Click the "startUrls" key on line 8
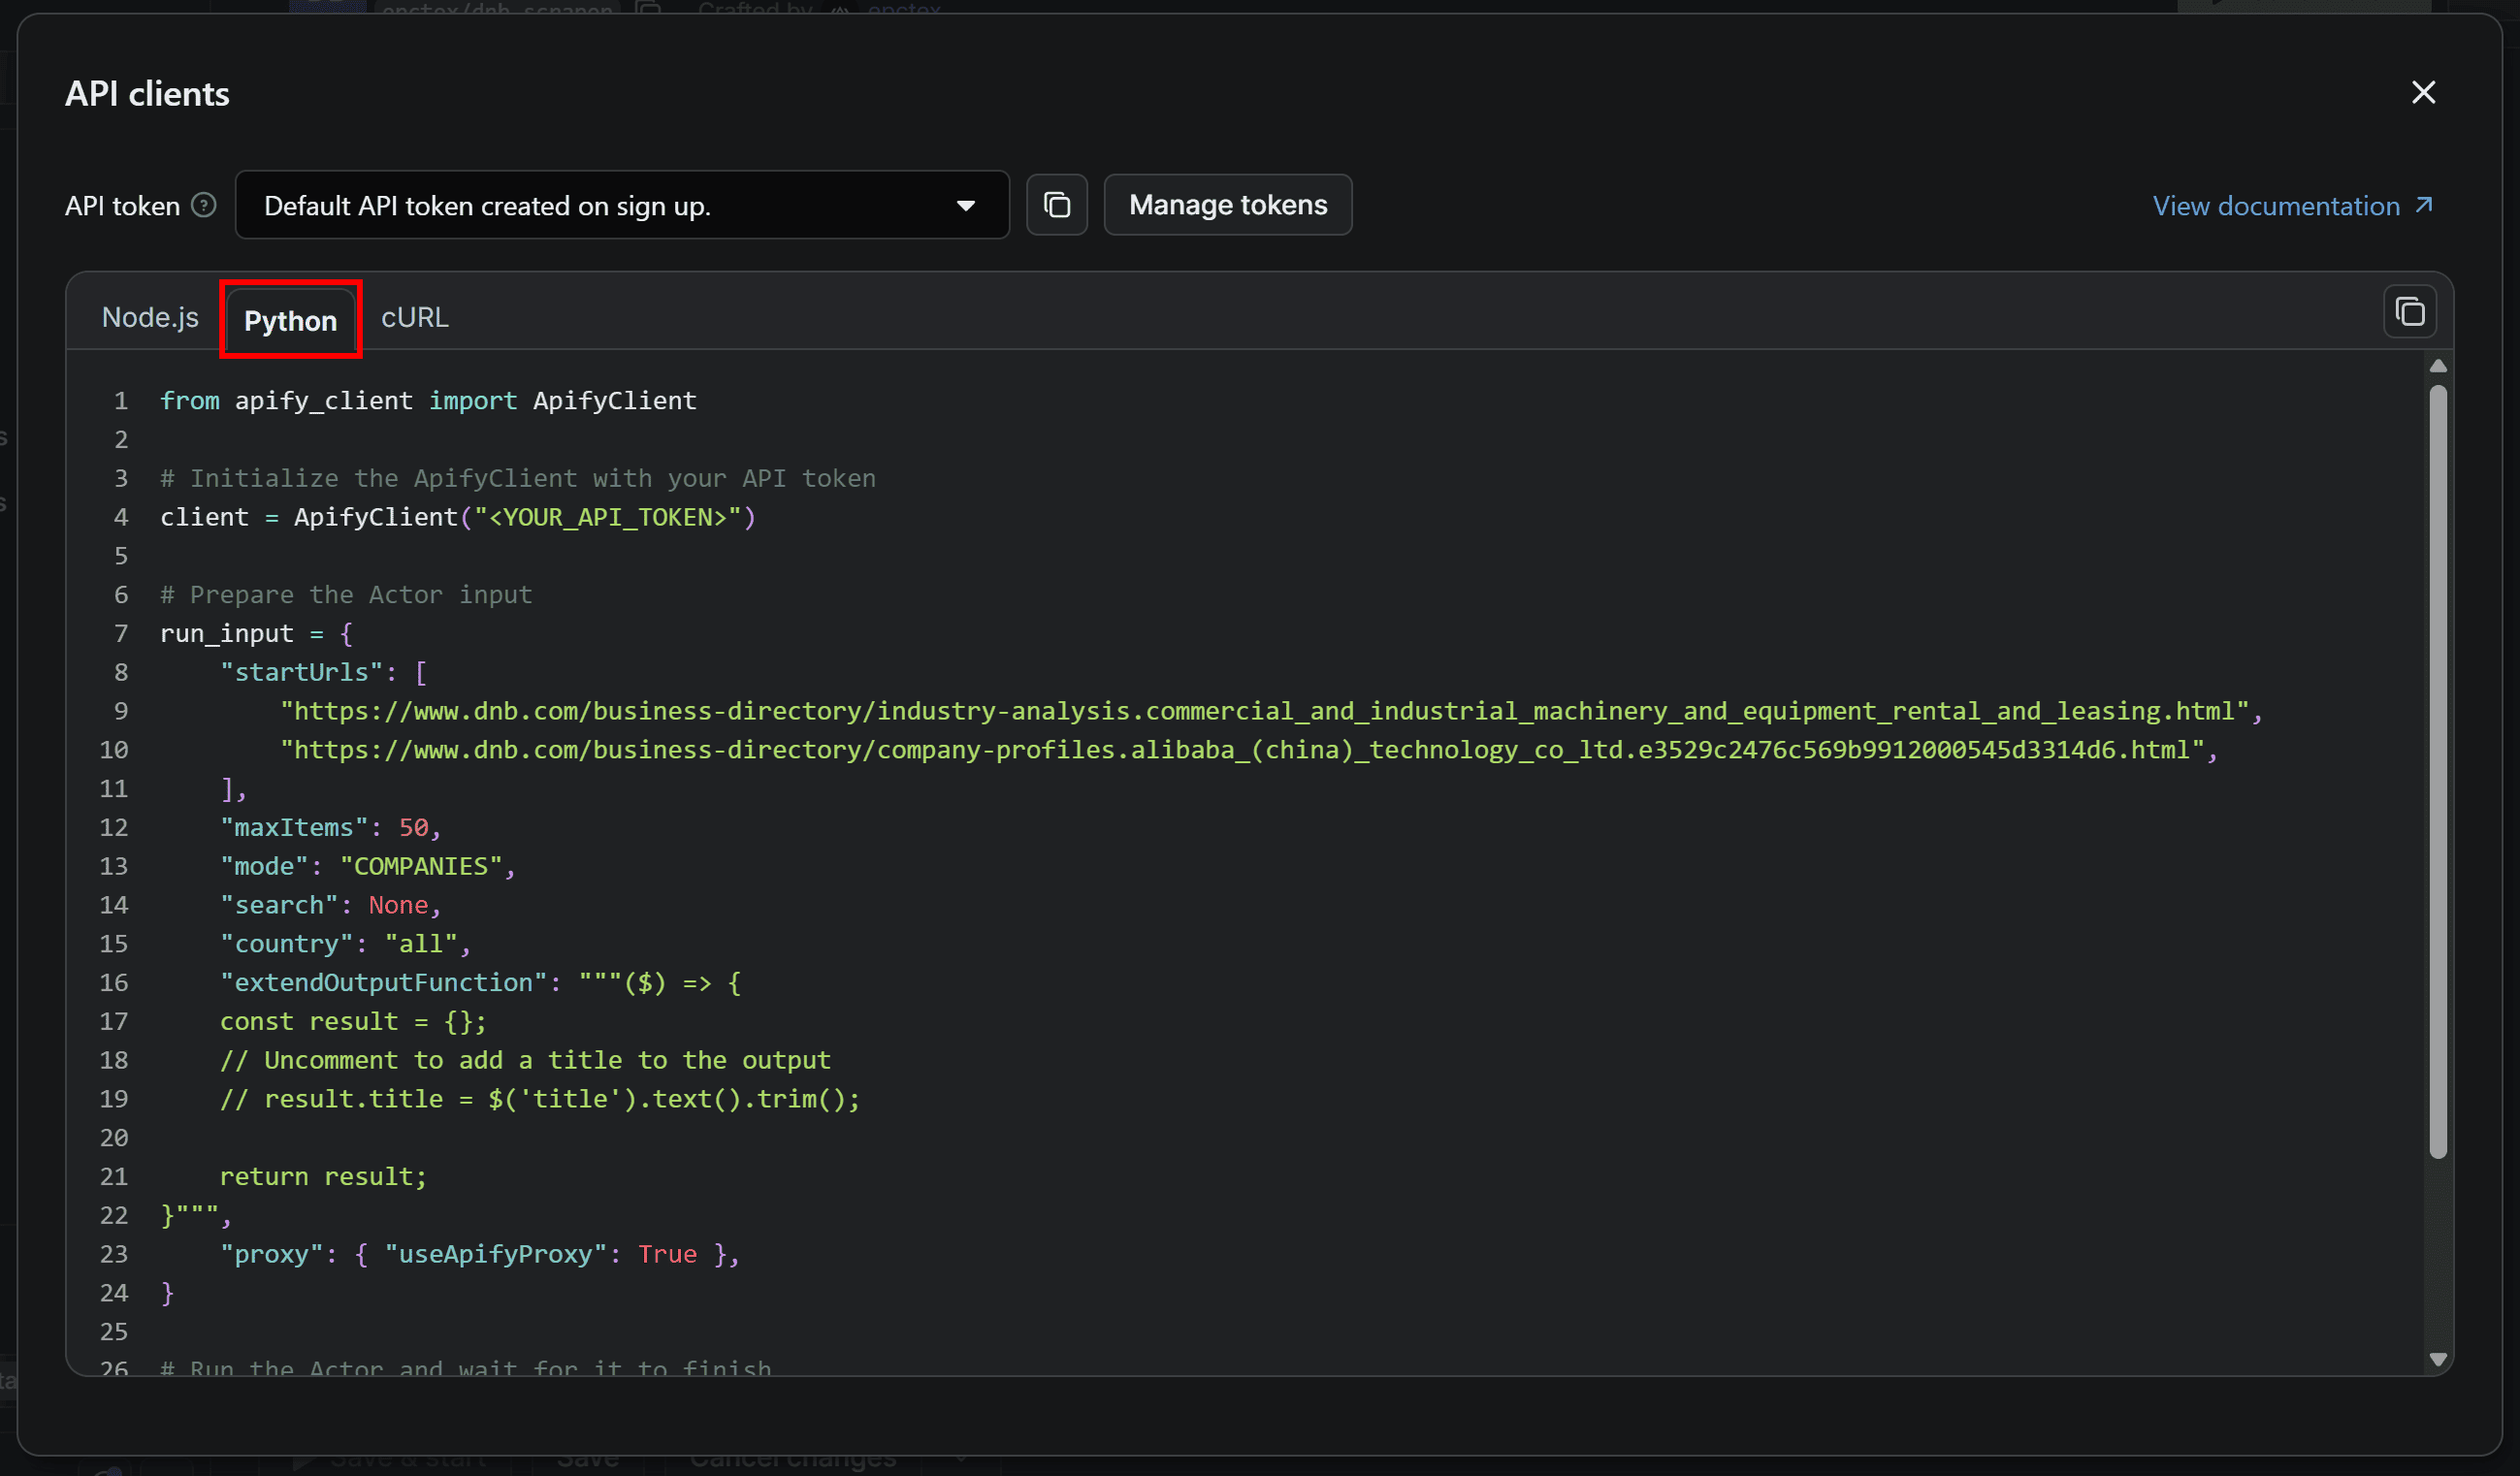Viewport: 2520px width, 1476px height. [x=302, y=672]
